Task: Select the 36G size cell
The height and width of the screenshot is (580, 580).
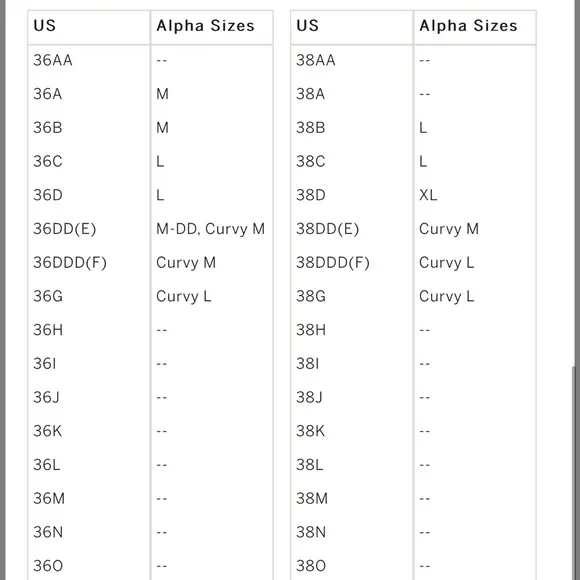Action: click(48, 296)
